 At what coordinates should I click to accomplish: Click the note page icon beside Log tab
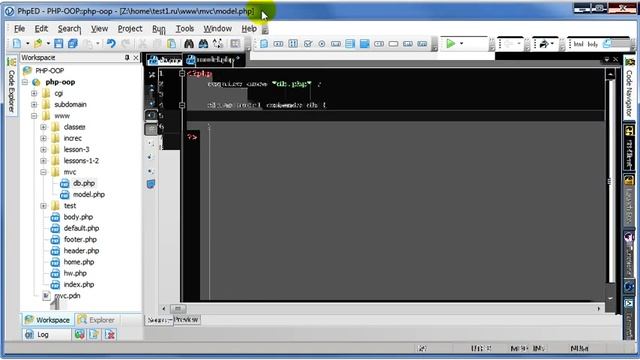click(94, 335)
